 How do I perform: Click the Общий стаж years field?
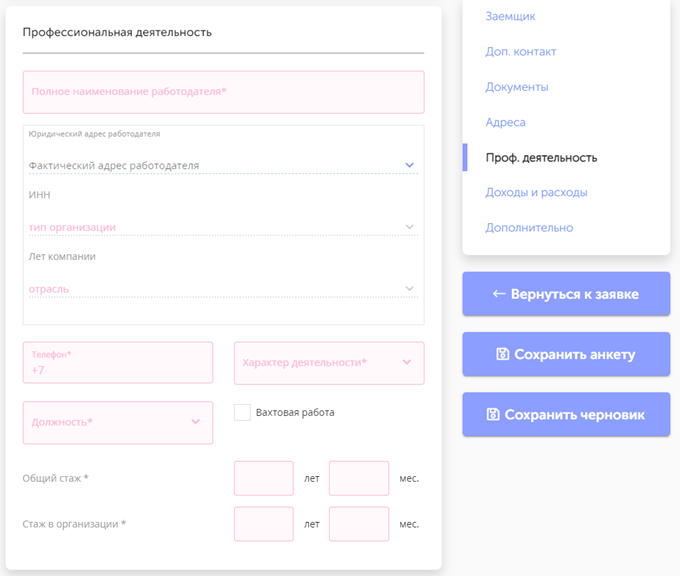pyautogui.click(x=263, y=478)
